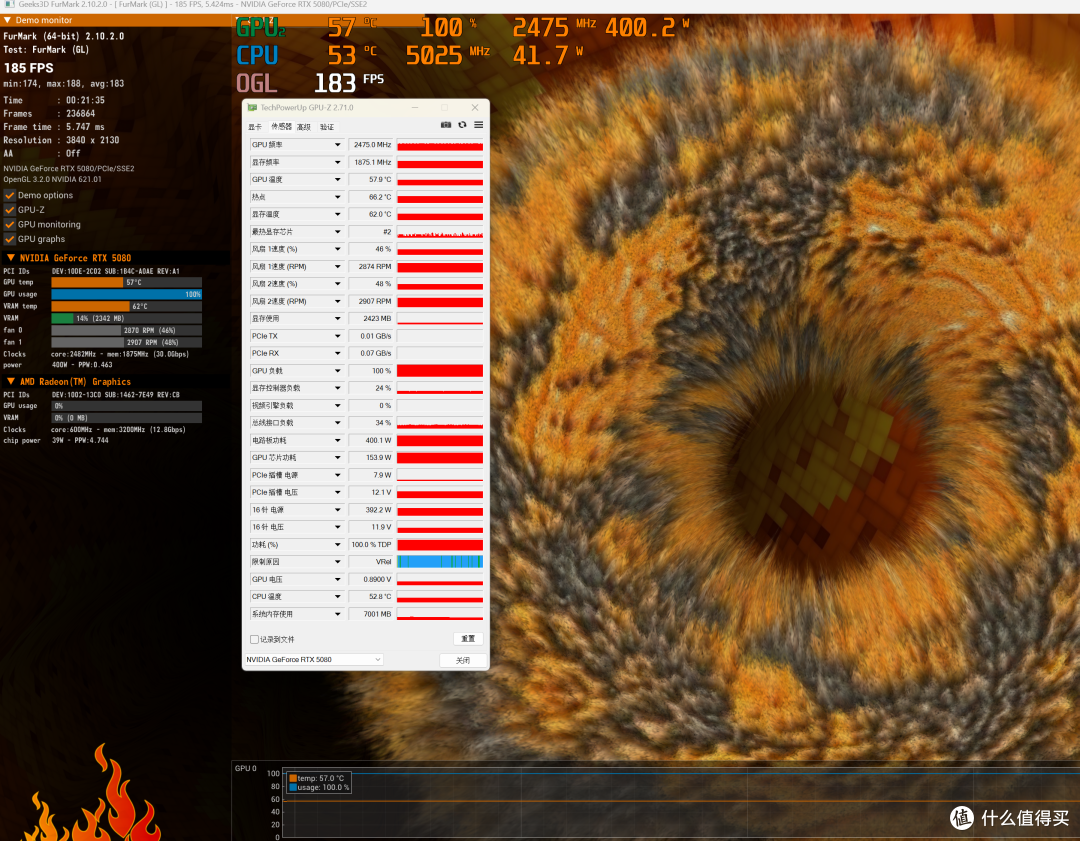
Task: Open the 16 针 电源 sensor dropdown
Action: pos(338,510)
